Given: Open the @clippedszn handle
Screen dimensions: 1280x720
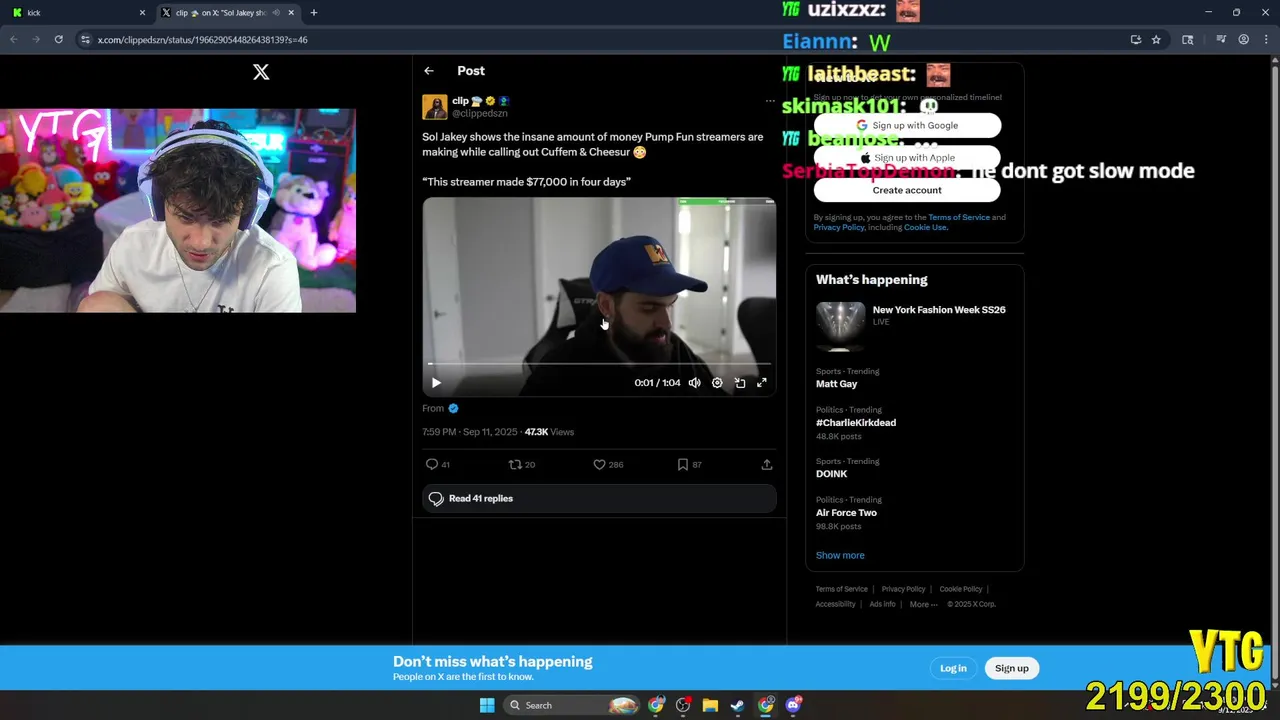Looking at the screenshot, I should 480,113.
